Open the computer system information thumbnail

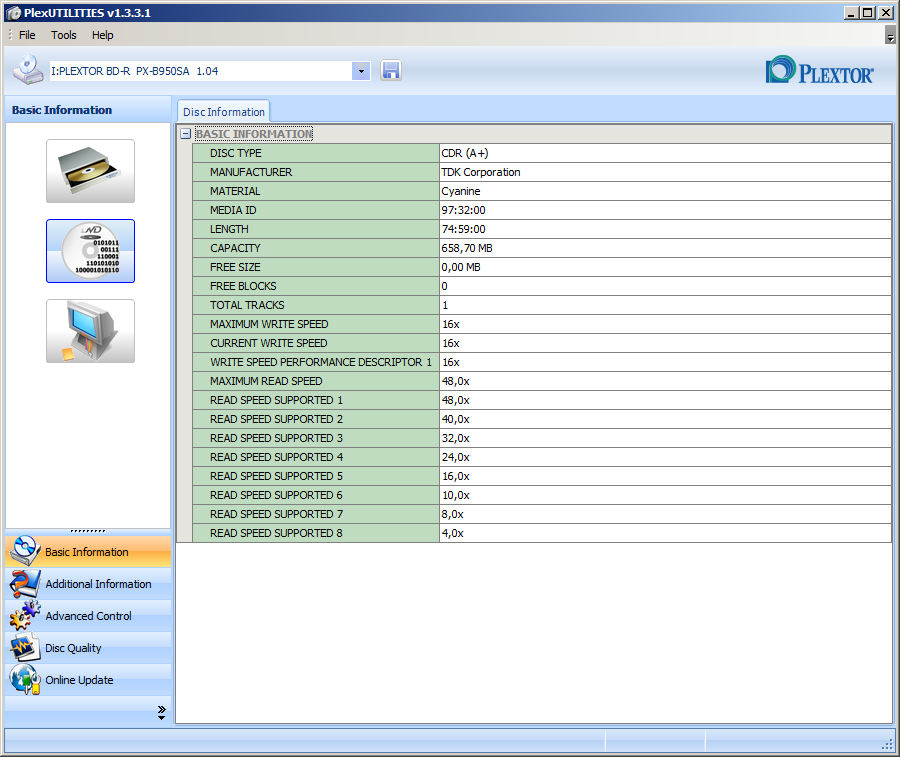[x=91, y=331]
